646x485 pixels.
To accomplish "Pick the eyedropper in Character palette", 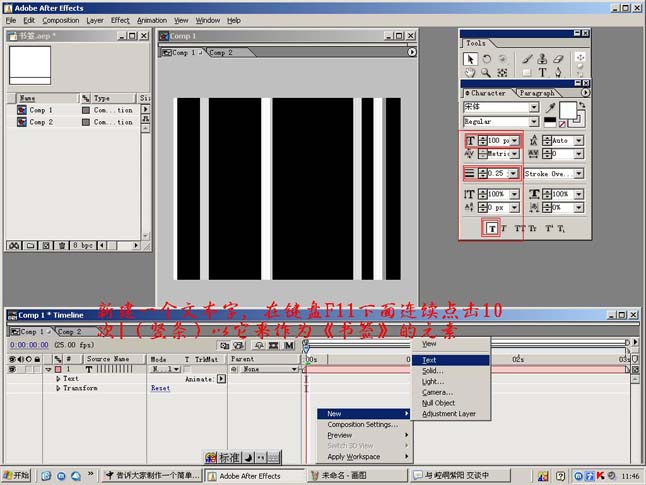I will [550, 108].
